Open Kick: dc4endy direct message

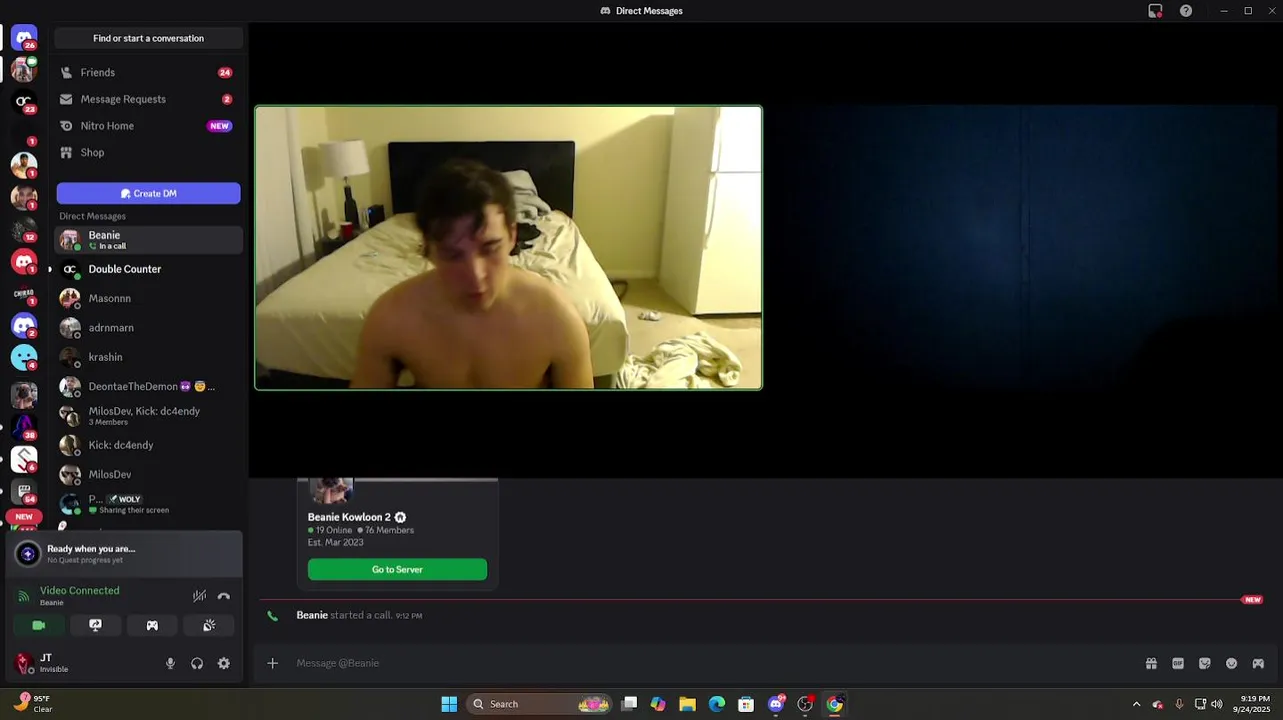click(x=148, y=445)
